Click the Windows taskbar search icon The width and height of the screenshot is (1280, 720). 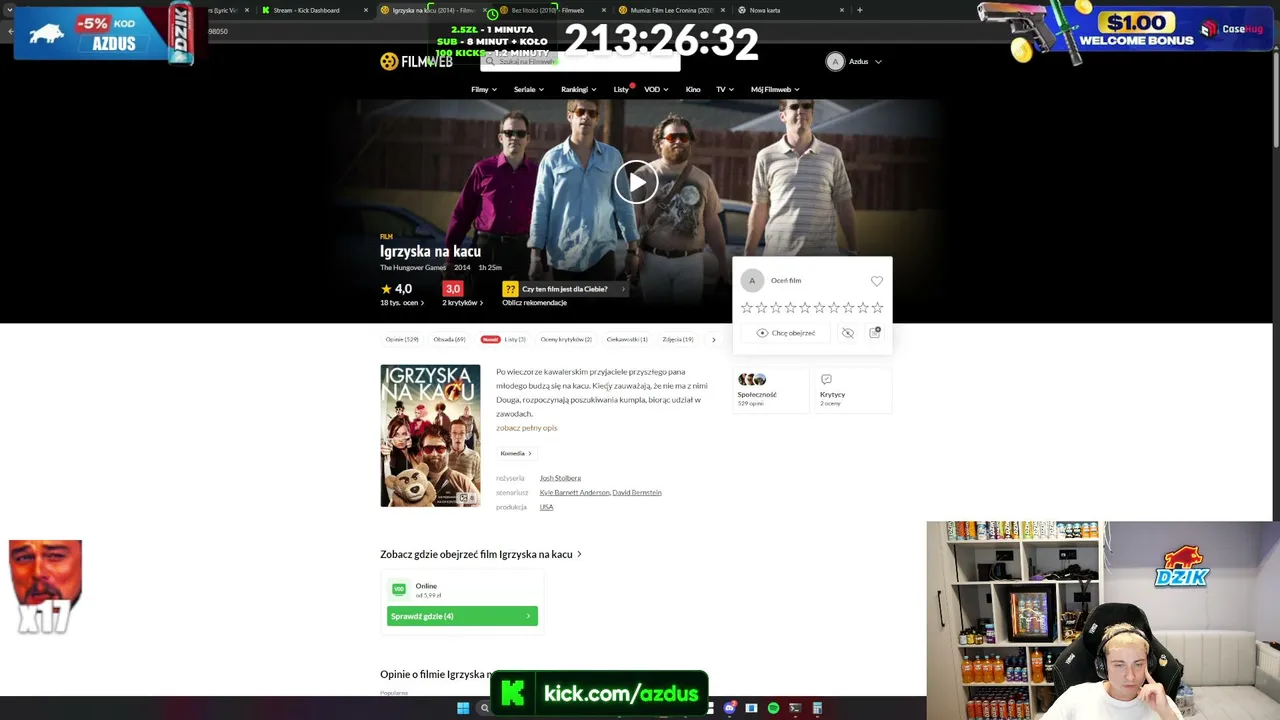[485, 709]
